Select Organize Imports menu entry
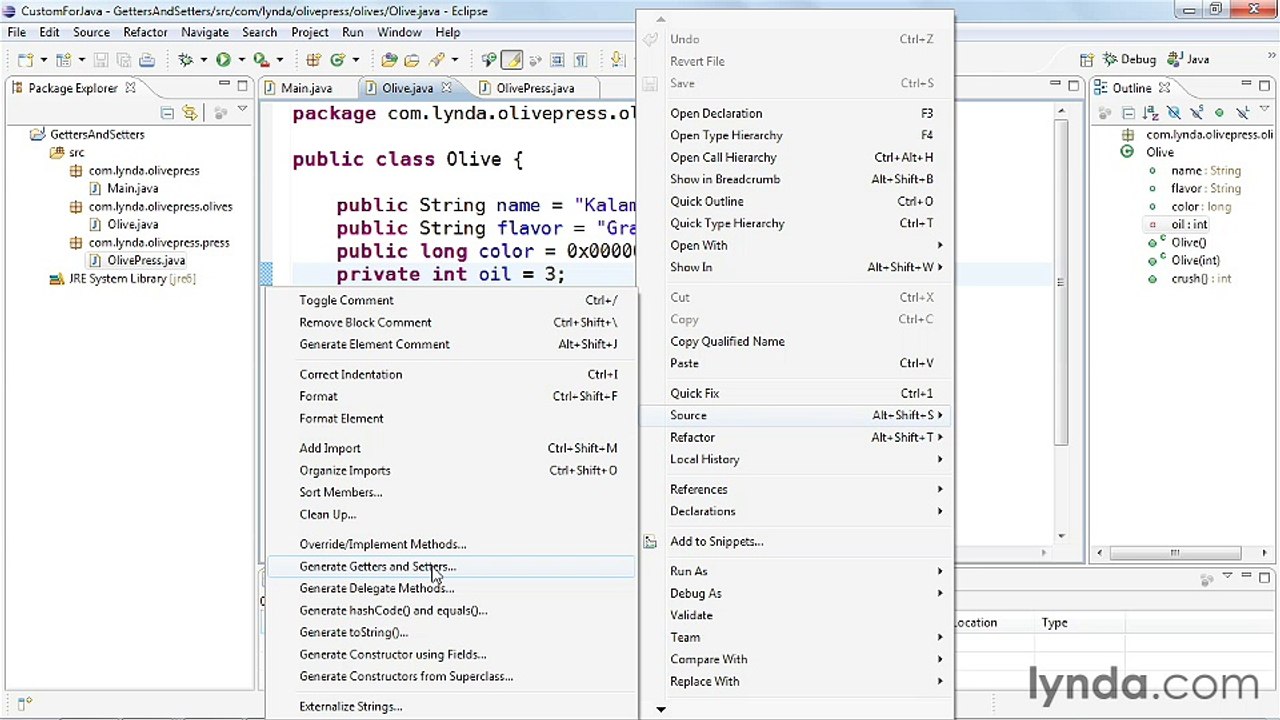Viewport: 1280px width, 720px height. pos(451,470)
